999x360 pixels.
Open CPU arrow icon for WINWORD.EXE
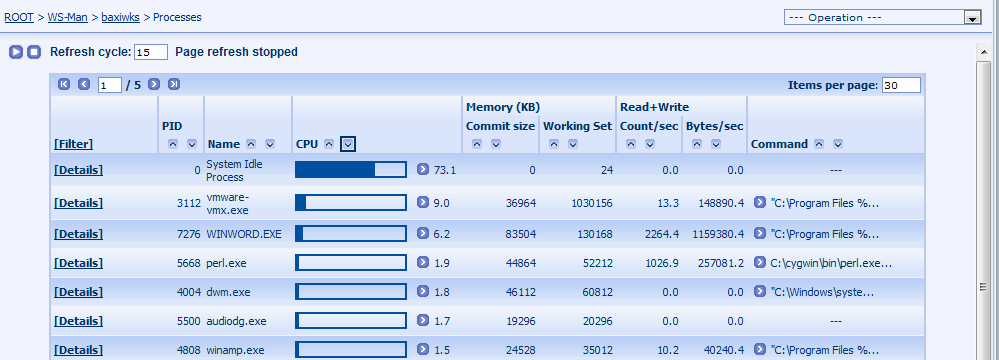pyautogui.click(x=423, y=233)
